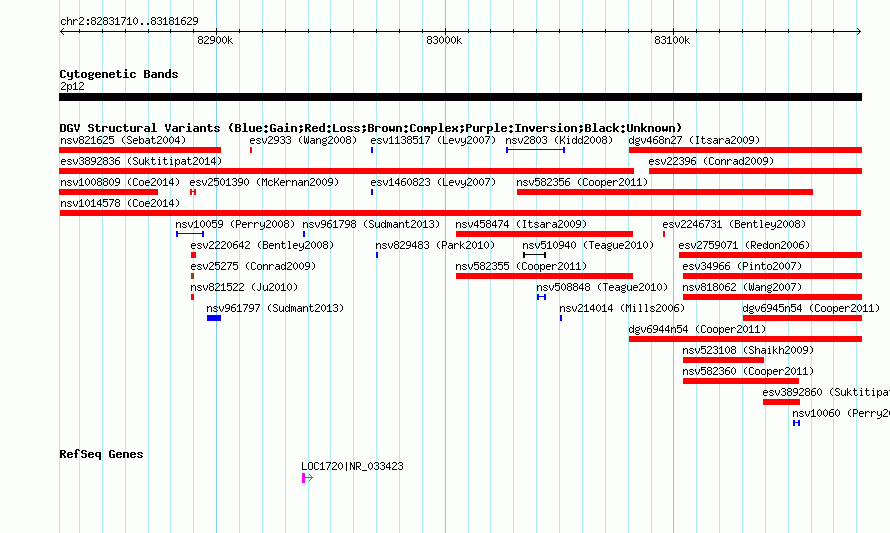This screenshot has height=533, width=890.
Task: Click the chr2:82831710..83181629 region label
Action: tap(129, 22)
